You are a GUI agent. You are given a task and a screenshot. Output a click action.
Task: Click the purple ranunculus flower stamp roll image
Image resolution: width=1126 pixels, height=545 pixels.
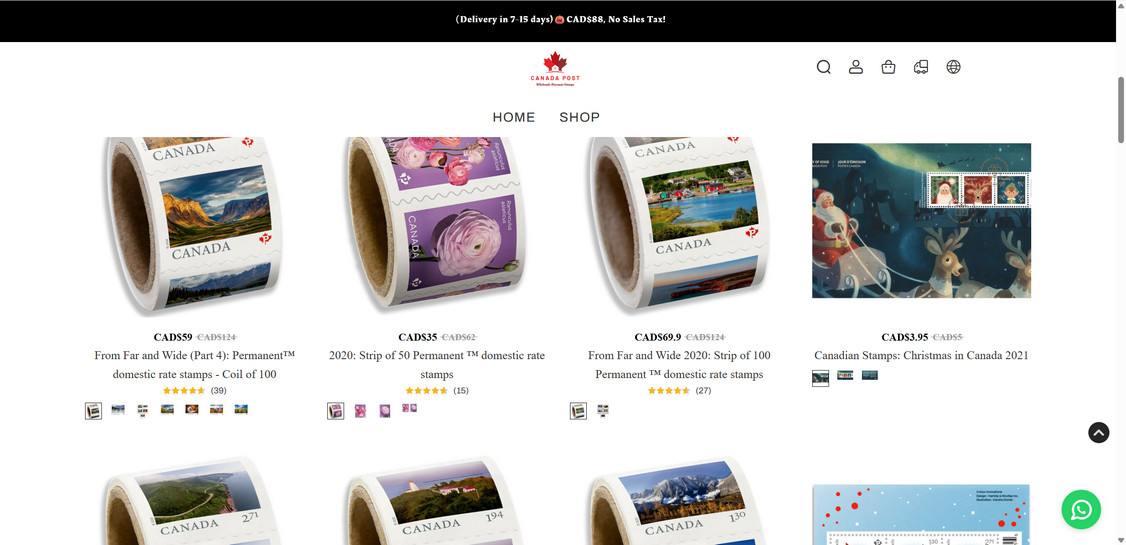(x=437, y=225)
